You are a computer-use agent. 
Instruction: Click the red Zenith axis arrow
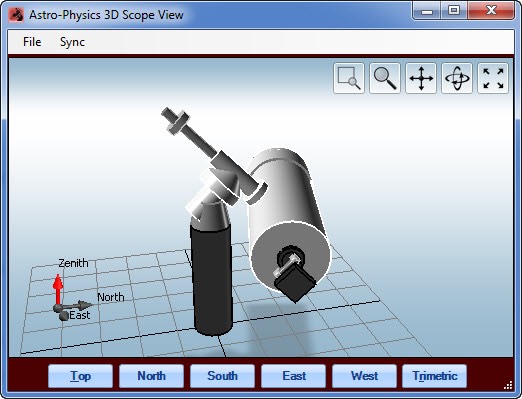click(58, 289)
